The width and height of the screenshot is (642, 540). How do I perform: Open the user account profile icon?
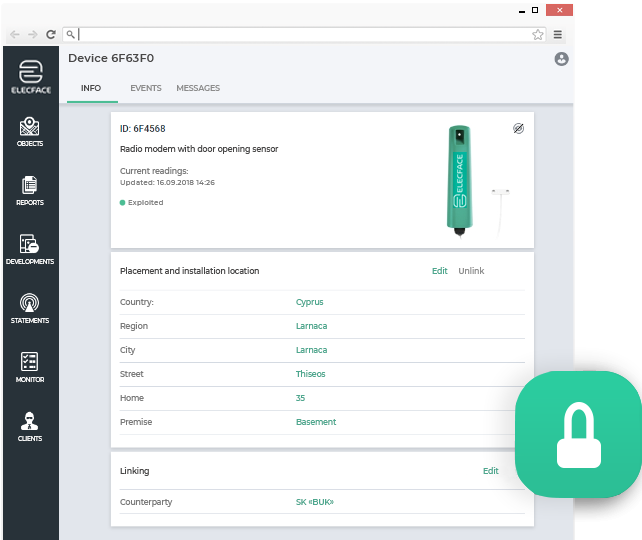[561, 59]
